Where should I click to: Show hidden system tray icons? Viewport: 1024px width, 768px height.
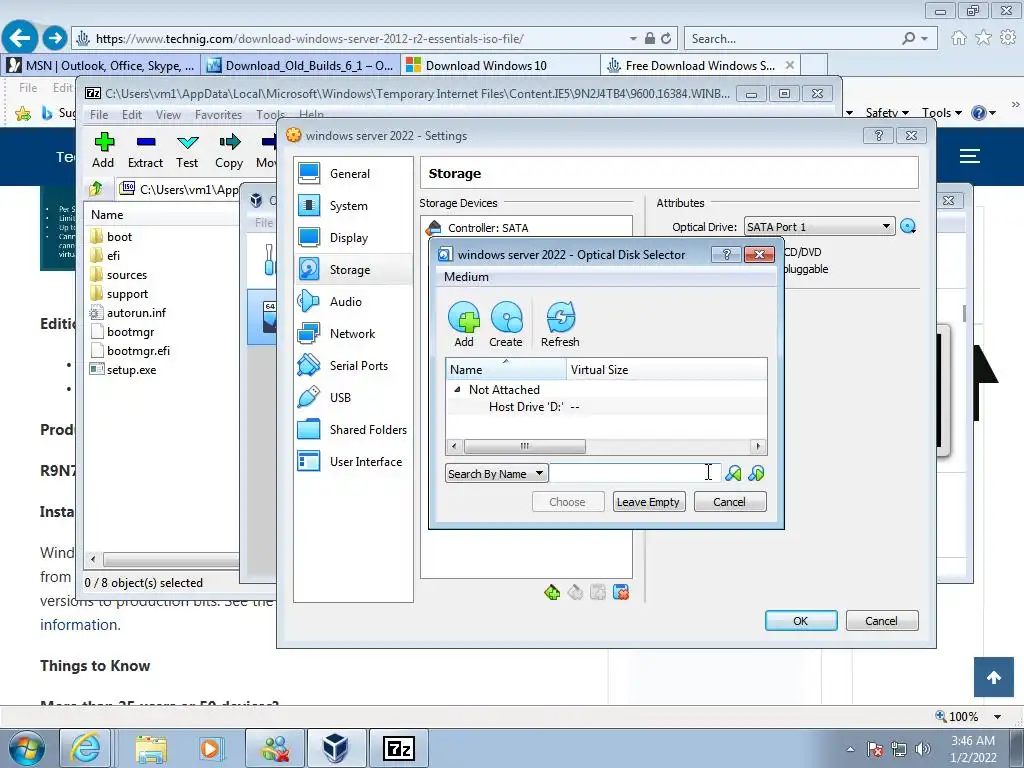(850, 749)
